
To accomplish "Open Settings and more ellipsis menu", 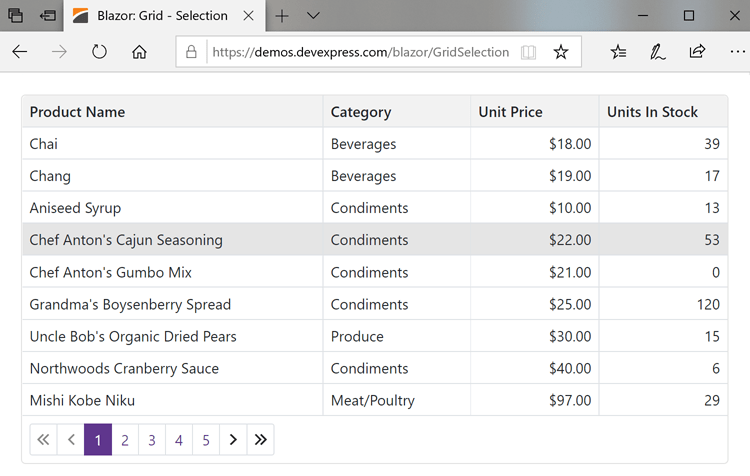I will point(736,52).
